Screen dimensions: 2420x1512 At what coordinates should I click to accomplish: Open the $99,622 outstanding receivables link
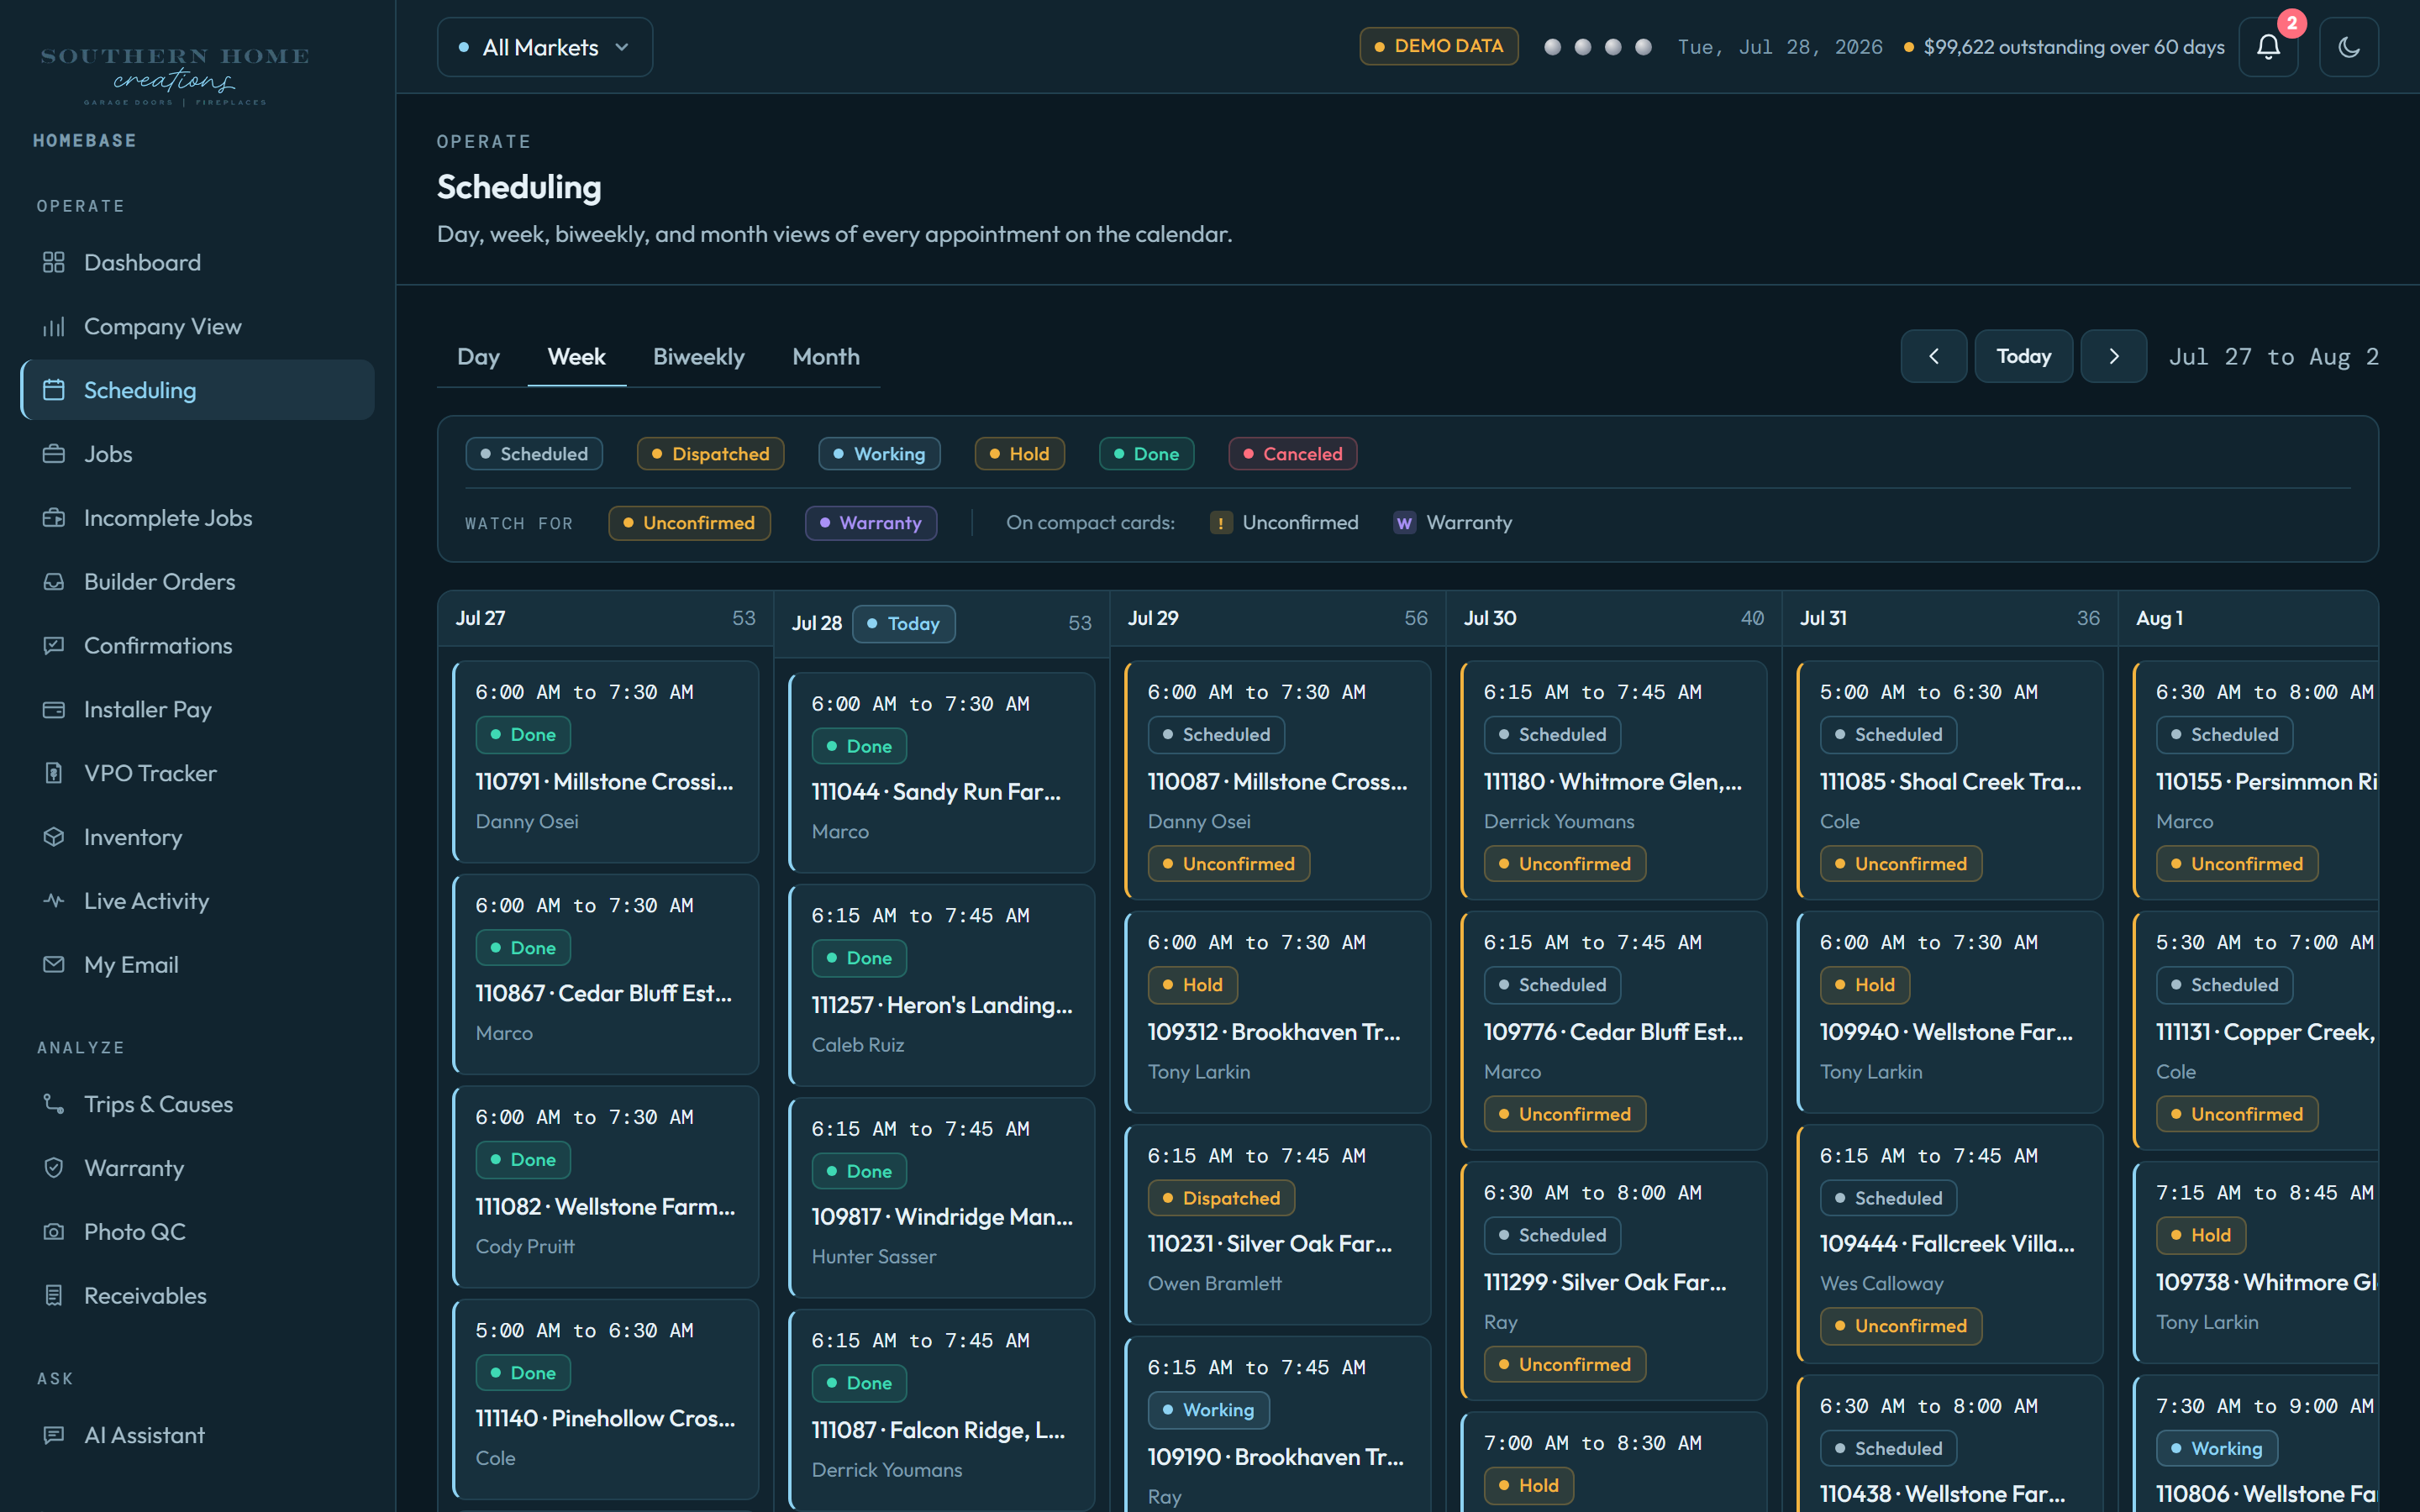click(2064, 47)
